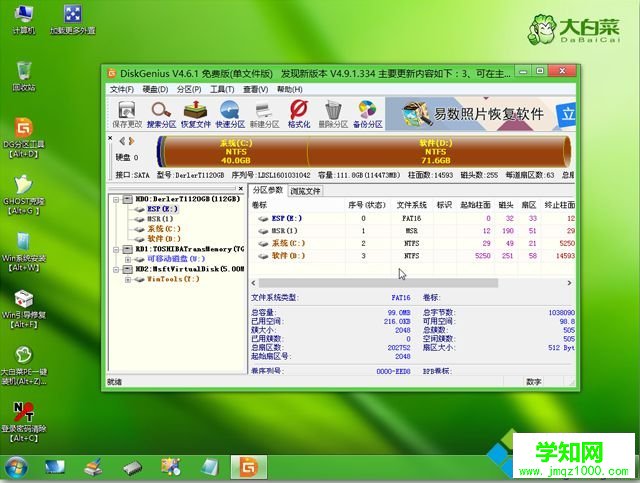Click the 序号(状态) column header
This screenshot has height=483, width=640.
pyautogui.click(x=367, y=205)
